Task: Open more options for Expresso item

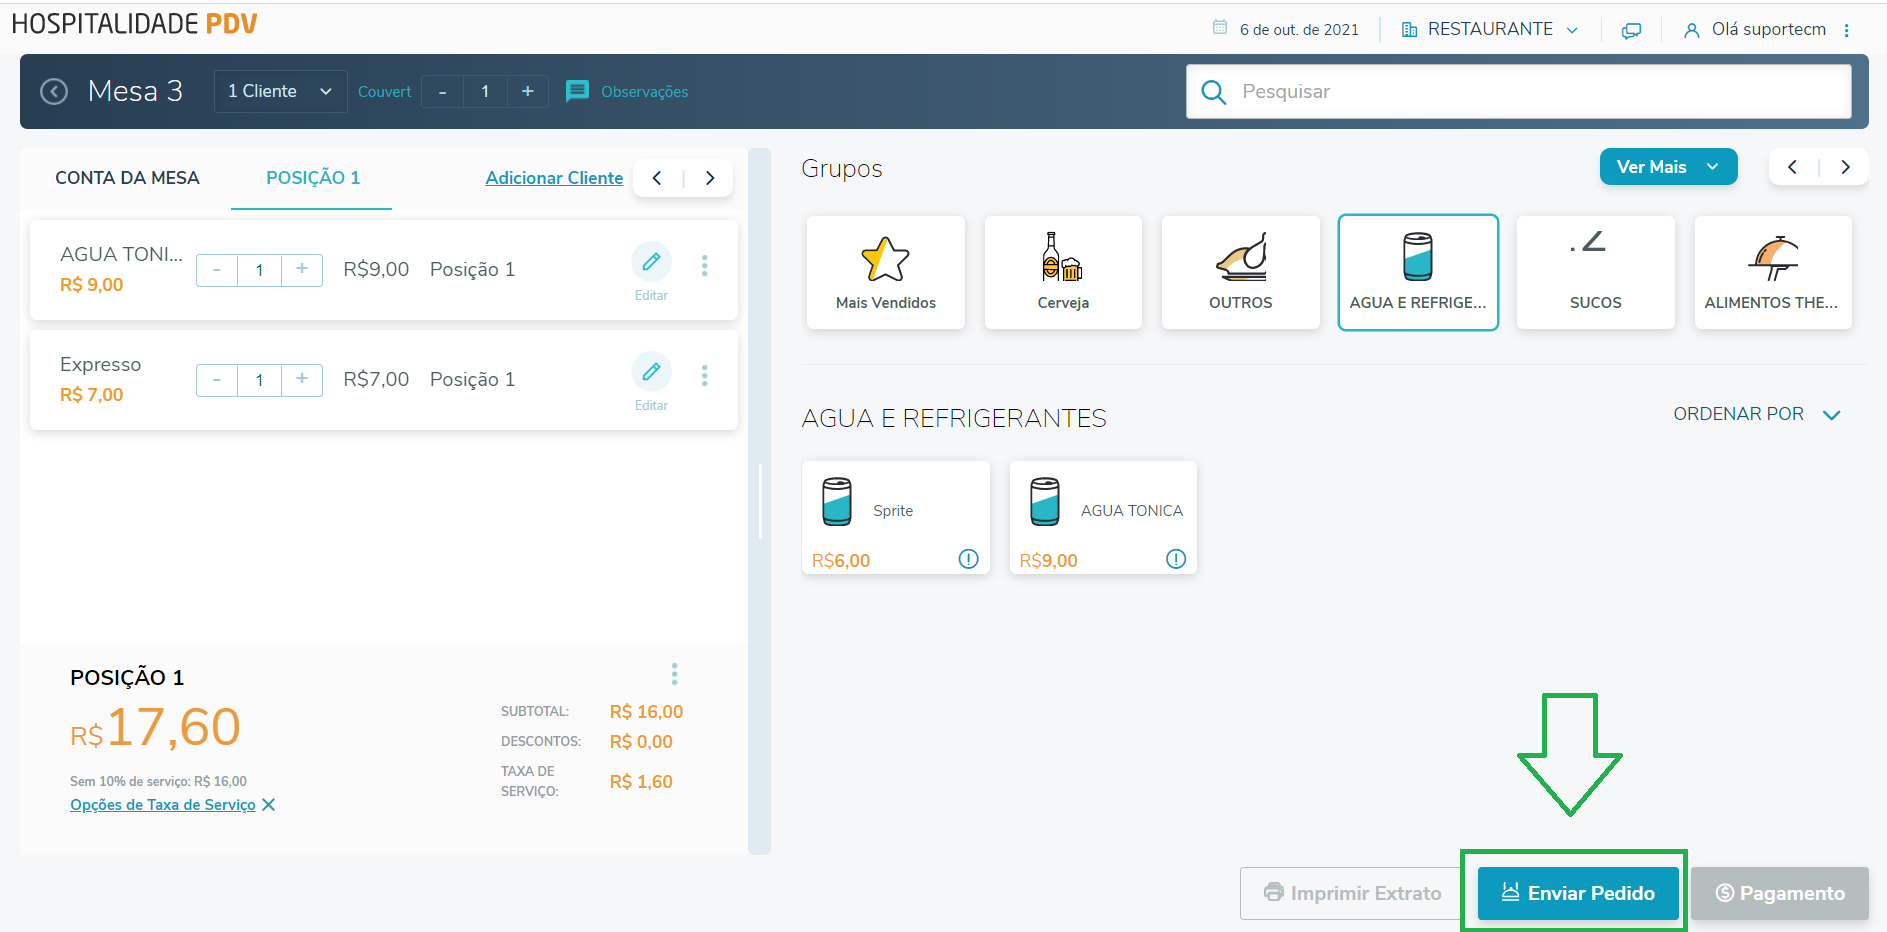Action: tap(705, 375)
